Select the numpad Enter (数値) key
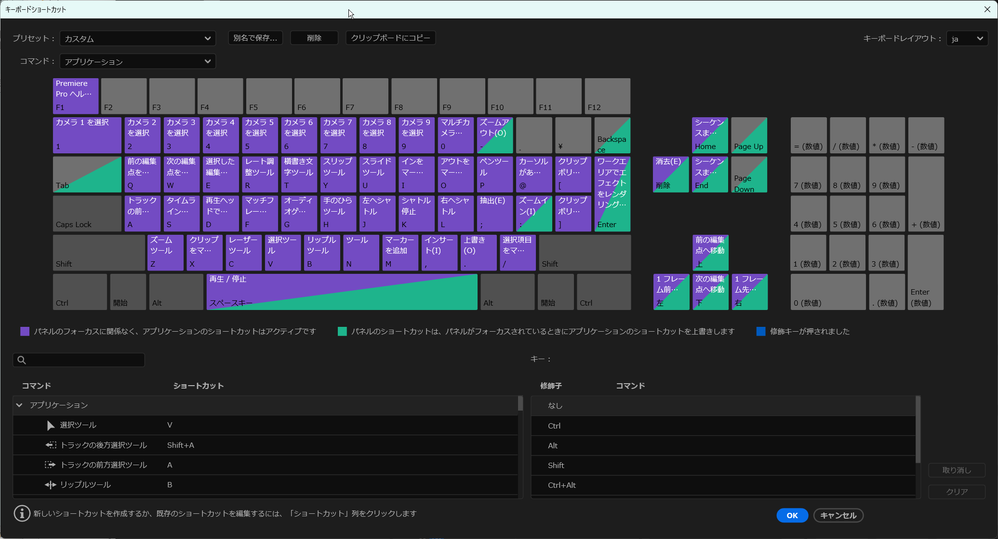998x539 pixels. (x=925, y=272)
